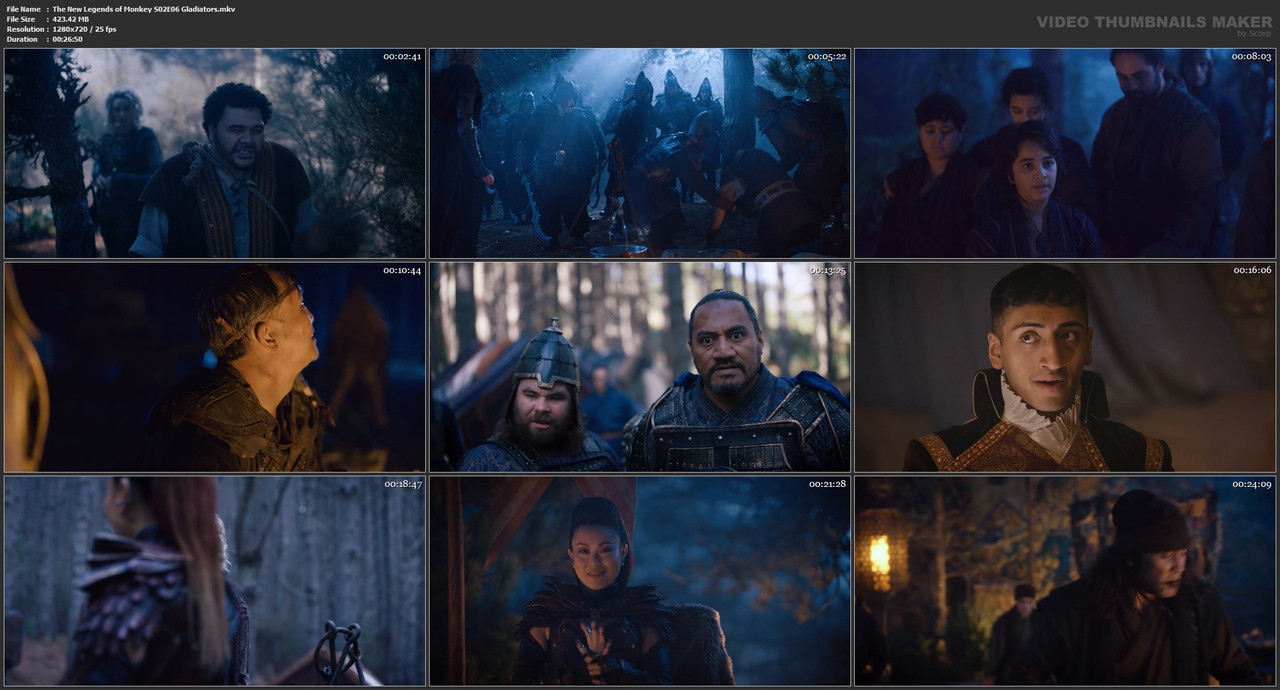Click the timestamp 00:24:09
This screenshot has height=690, width=1280.
[1252, 484]
